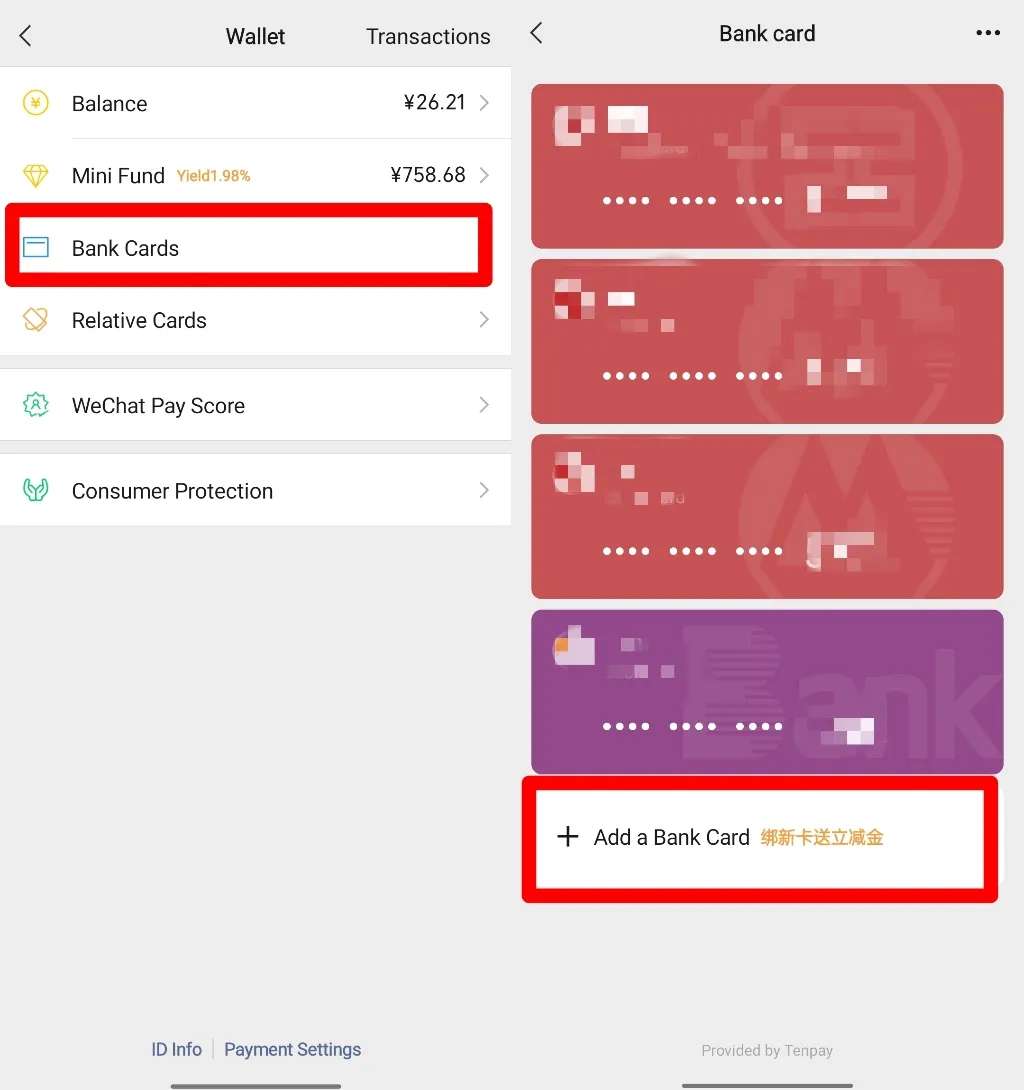Tap the WeChat Pay Score badge icon

(x=35, y=405)
